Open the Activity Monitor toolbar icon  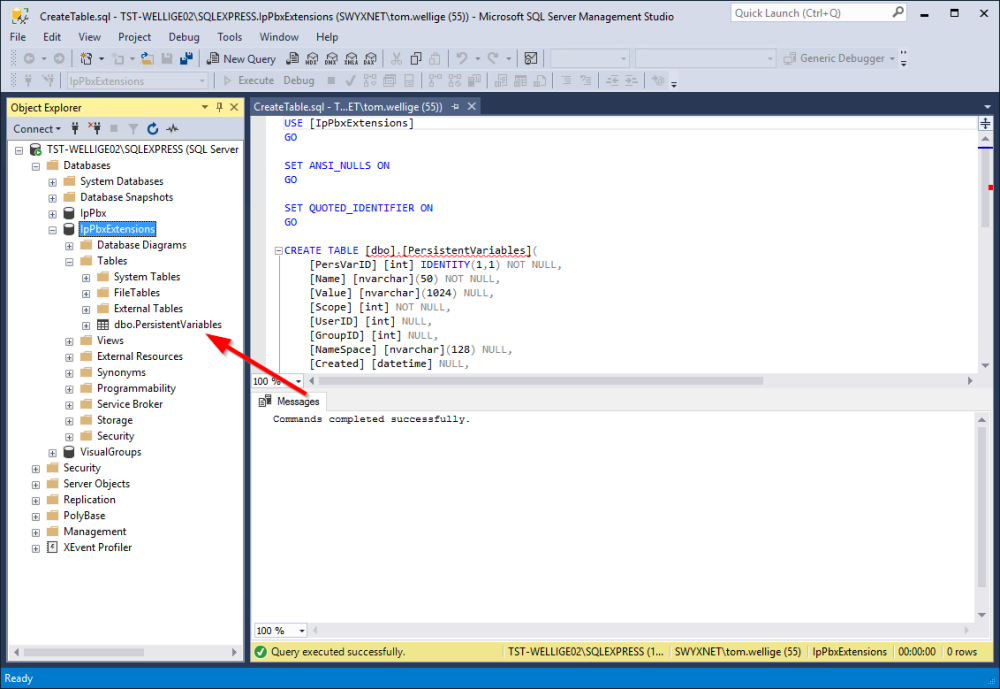point(531,59)
